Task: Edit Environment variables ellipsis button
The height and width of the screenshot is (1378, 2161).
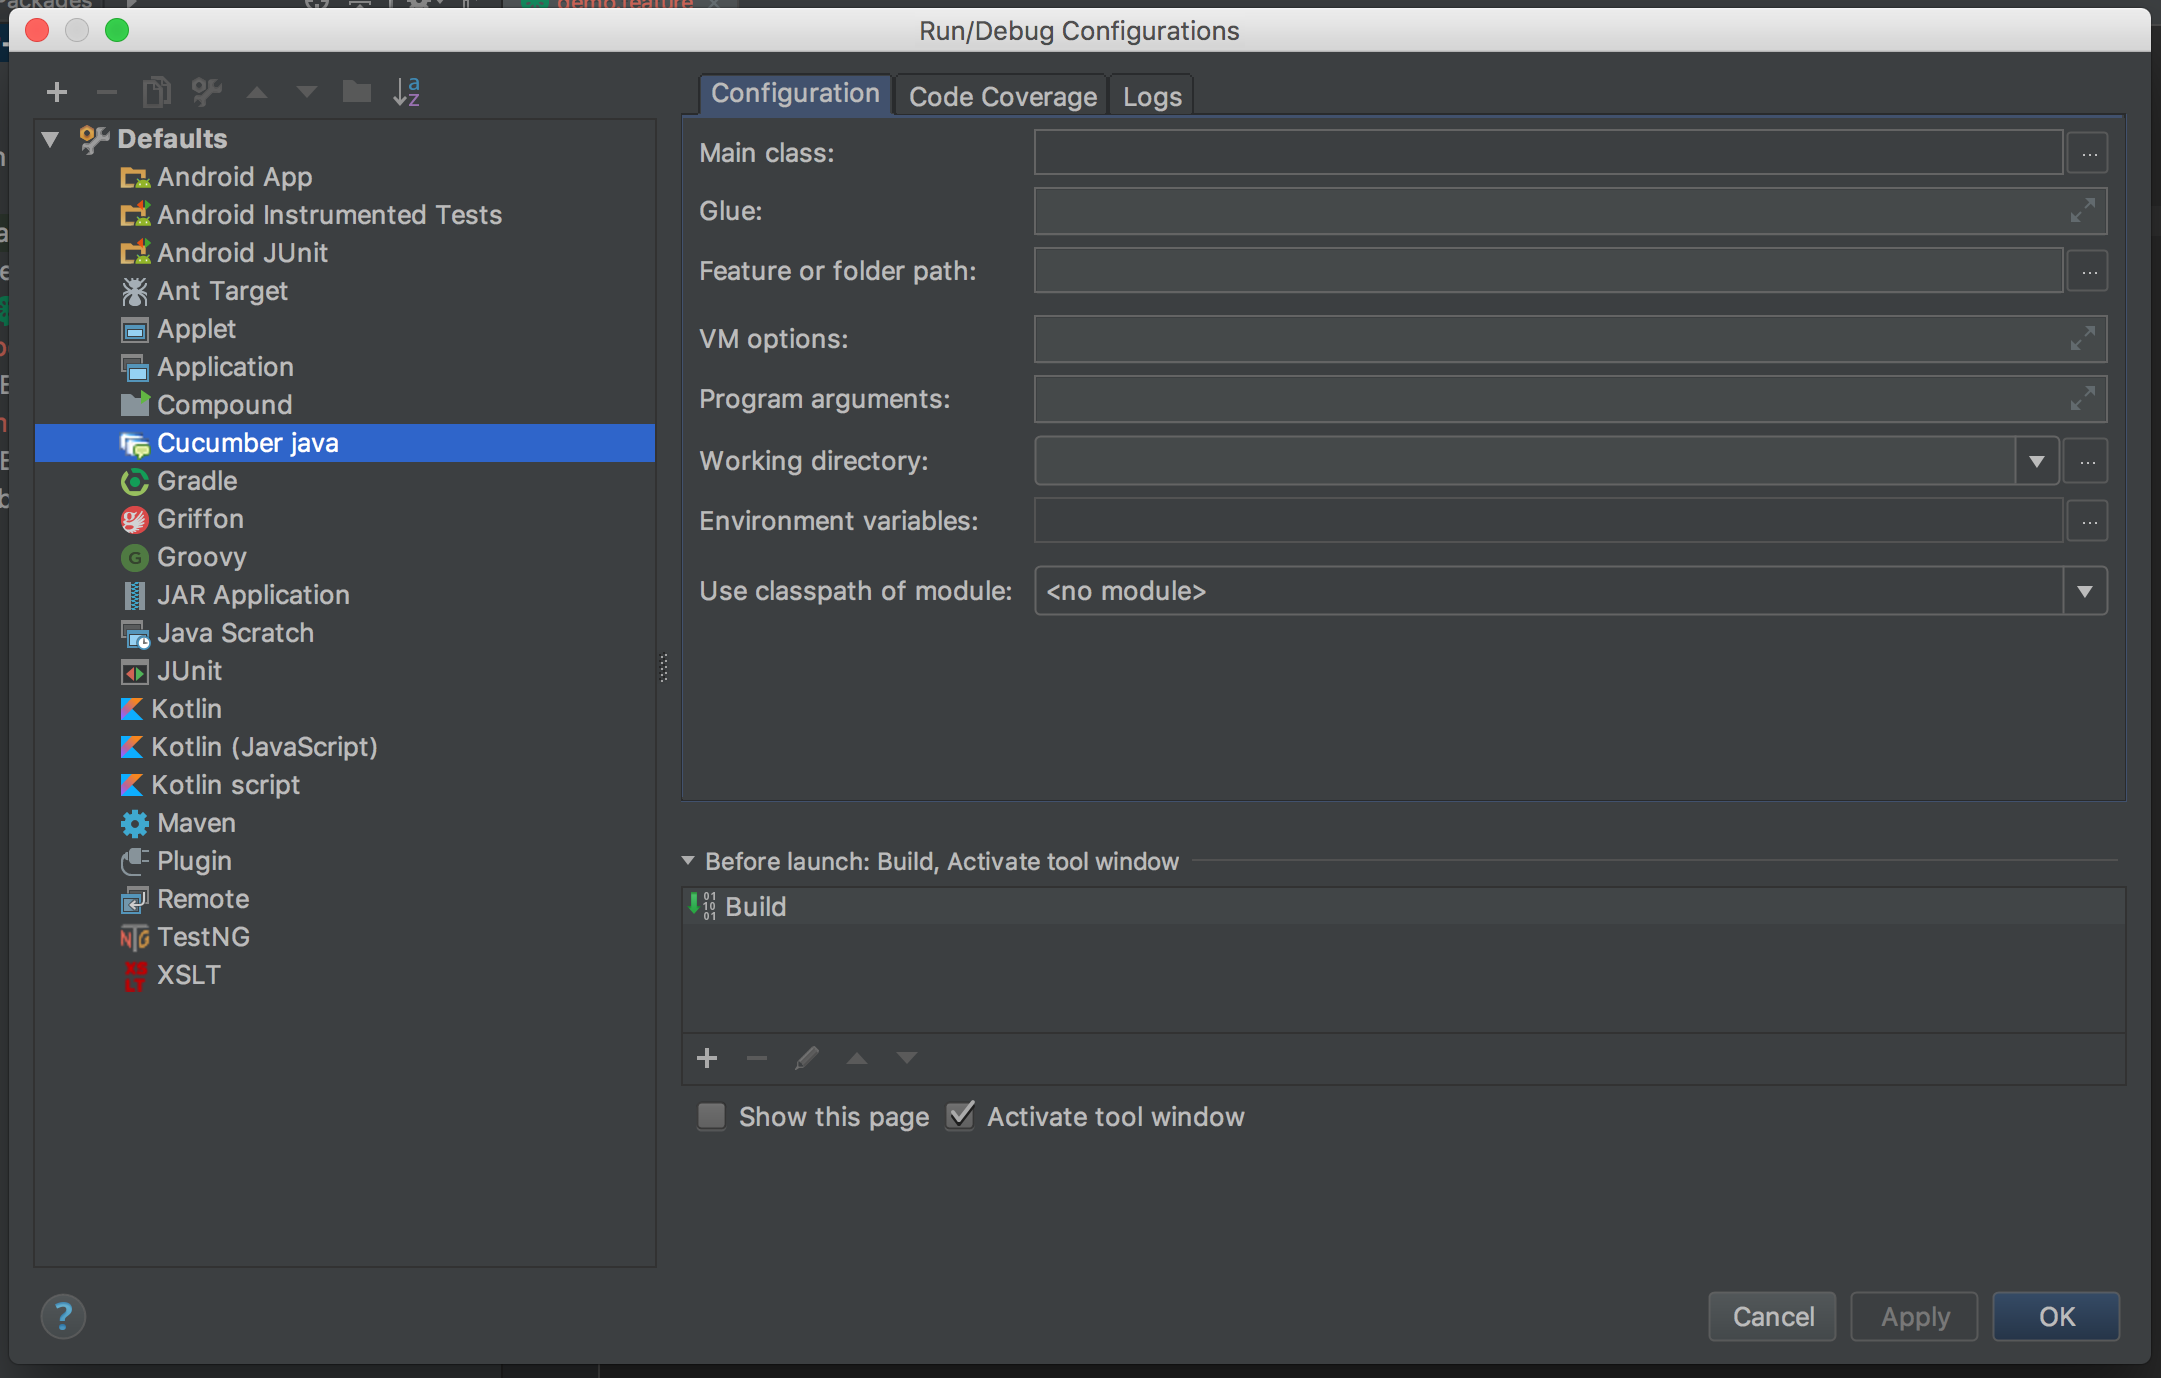Action: pyautogui.click(x=2089, y=522)
